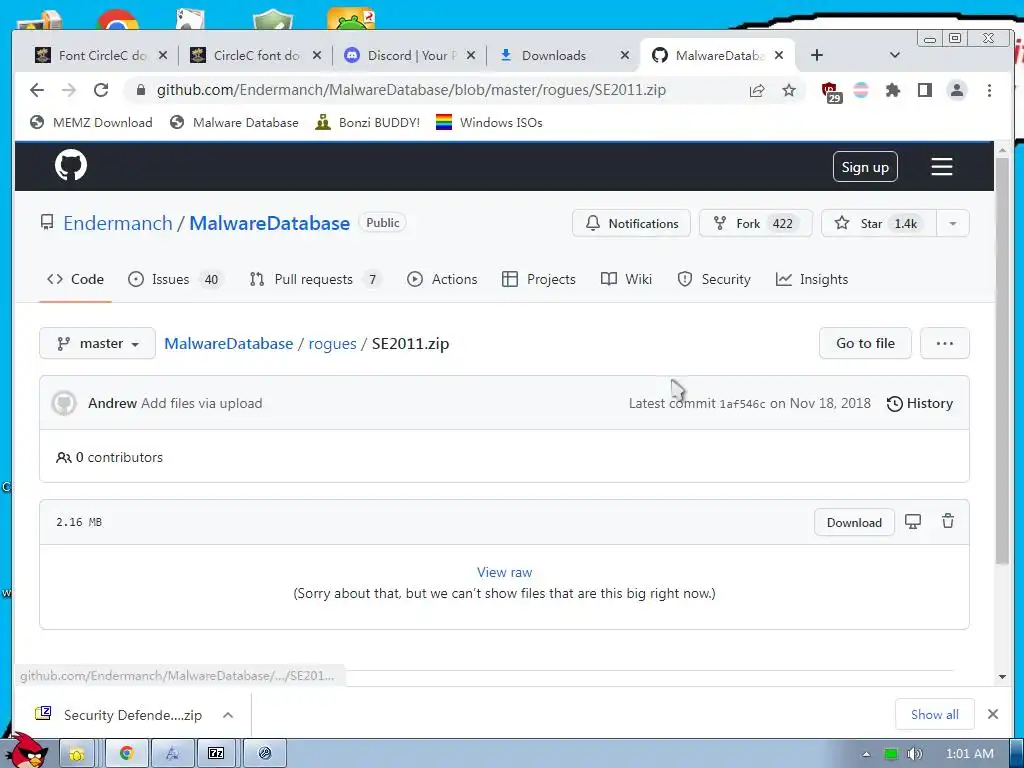1024x768 pixels.
Task: Open 7-Zip from taskbar
Action: [x=216, y=753]
